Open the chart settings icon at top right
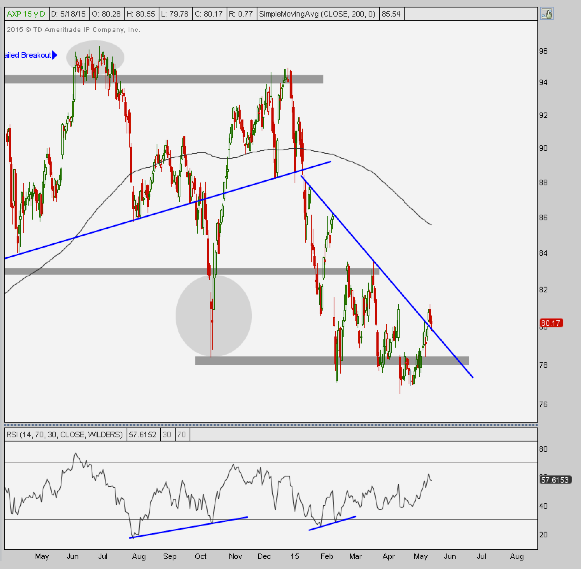 click(x=547, y=14)
